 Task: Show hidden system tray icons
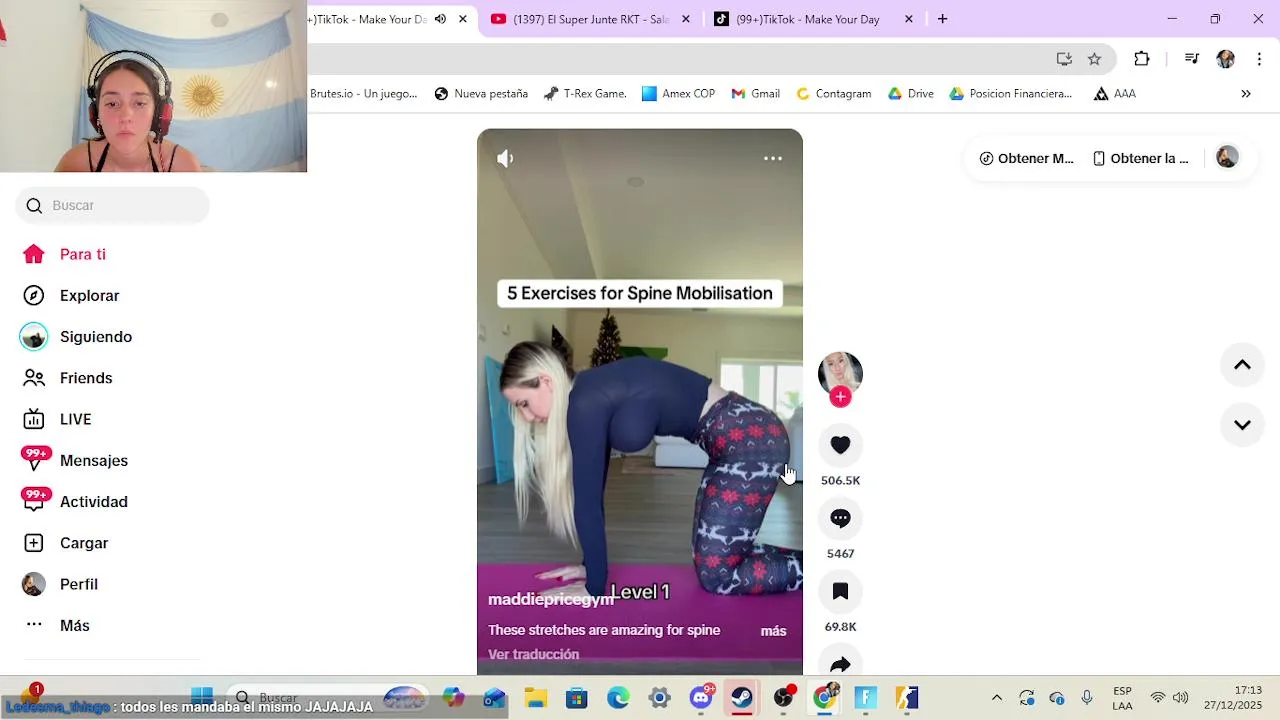click(x=996, y=698)
